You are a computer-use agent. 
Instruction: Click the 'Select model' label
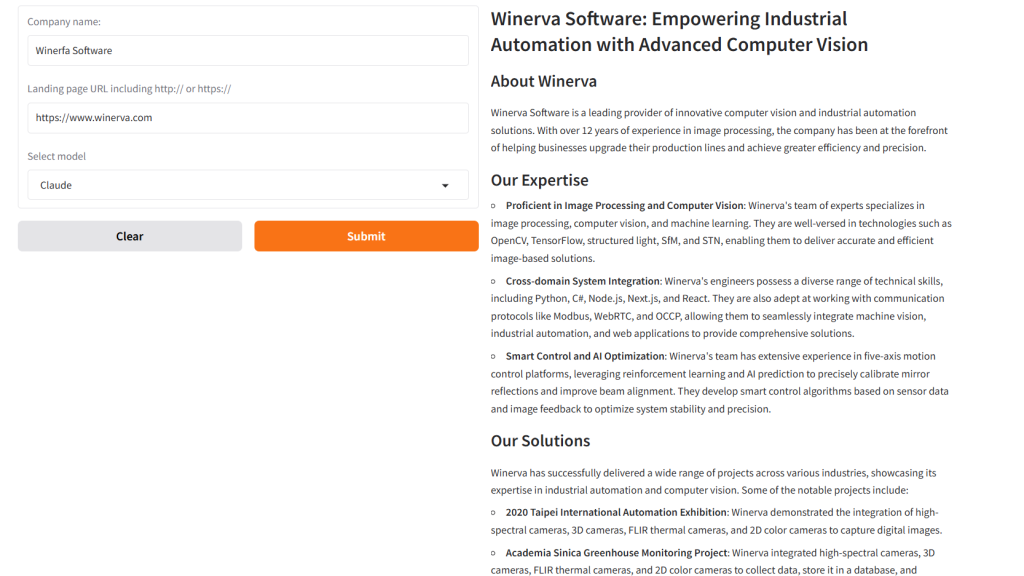57,156
